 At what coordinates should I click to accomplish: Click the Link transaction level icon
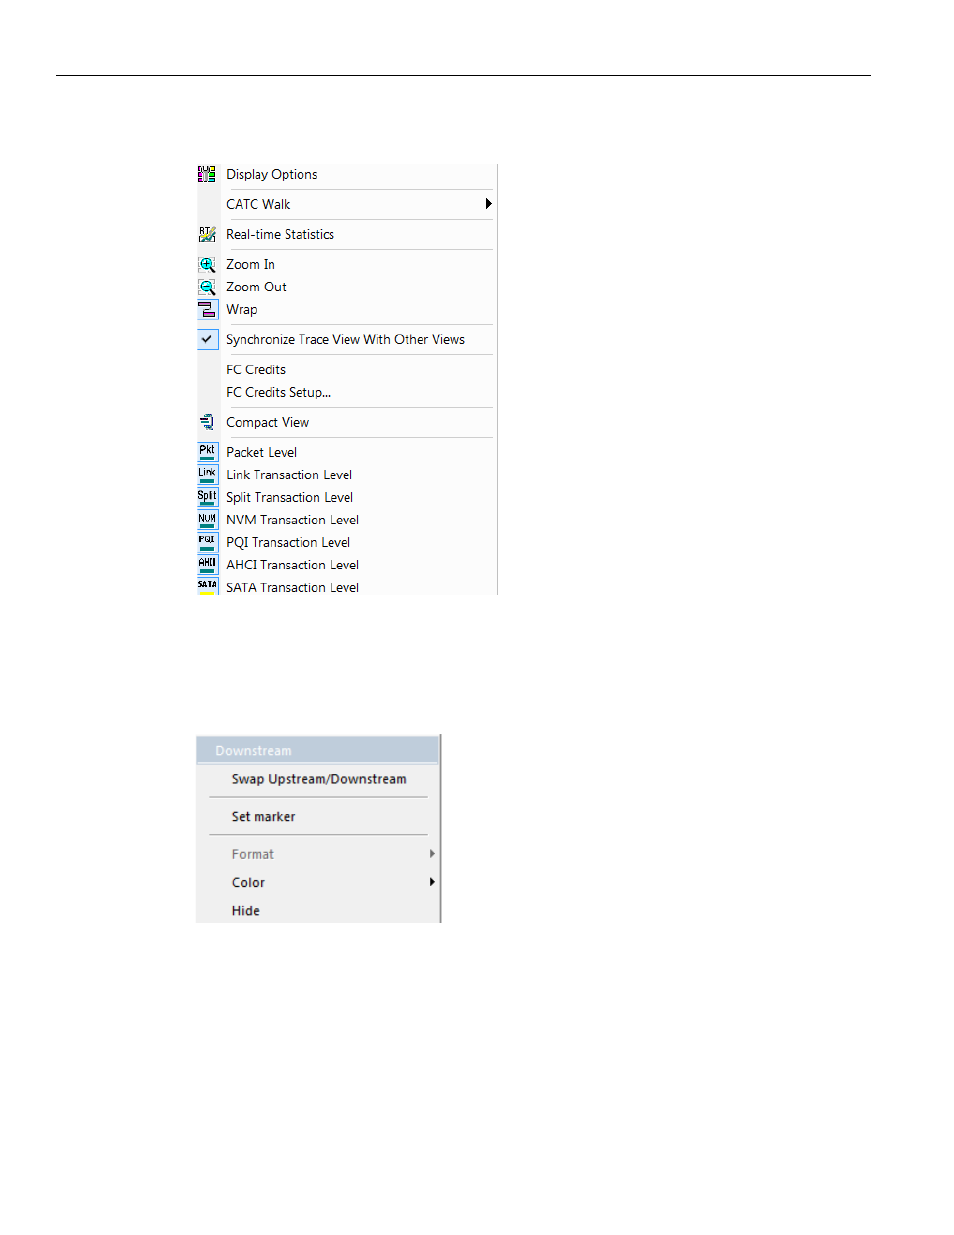tap(207, 474)
